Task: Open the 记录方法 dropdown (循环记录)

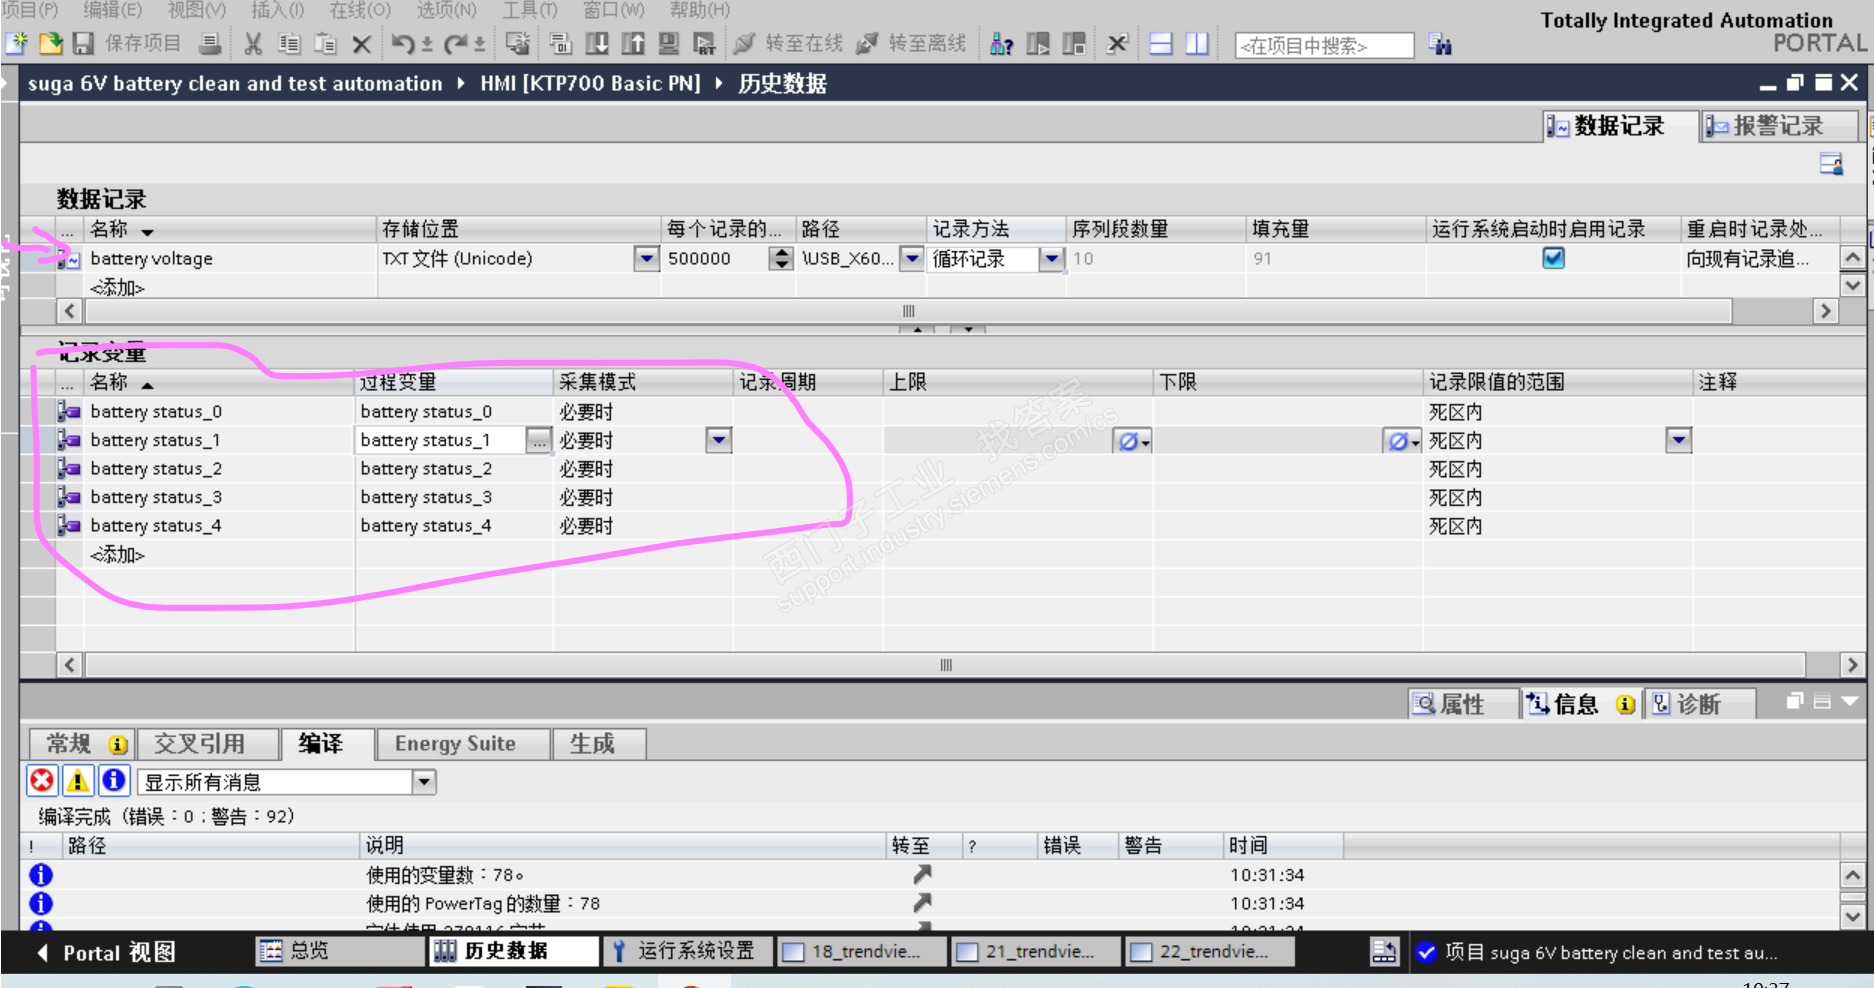Action: 1050,258
